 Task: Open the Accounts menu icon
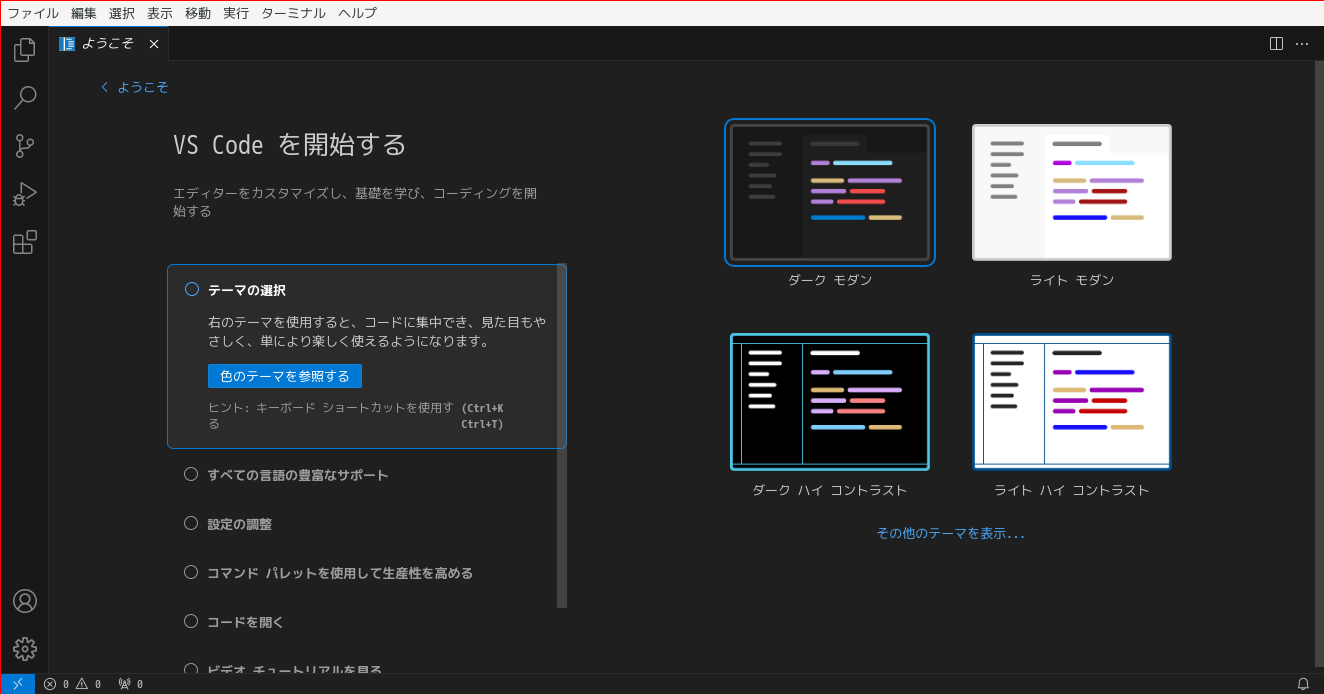25,601
